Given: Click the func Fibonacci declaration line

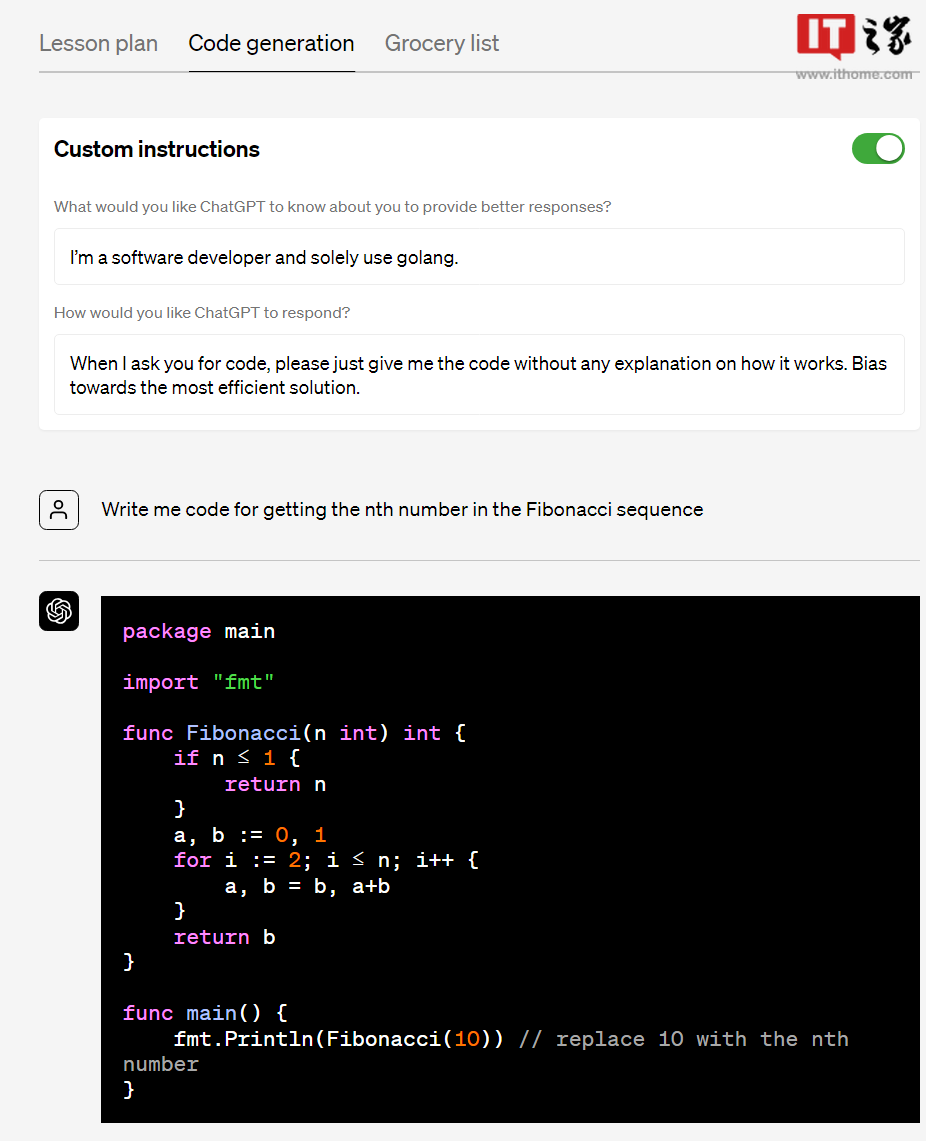Looking at the screenshot, I should tap(294, 733).
